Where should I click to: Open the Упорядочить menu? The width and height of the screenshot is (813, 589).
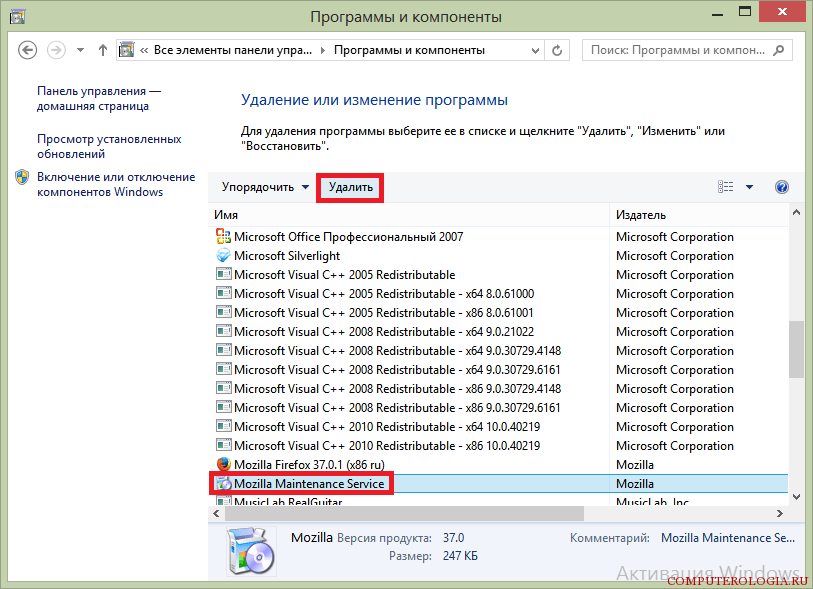click(265, 187)
